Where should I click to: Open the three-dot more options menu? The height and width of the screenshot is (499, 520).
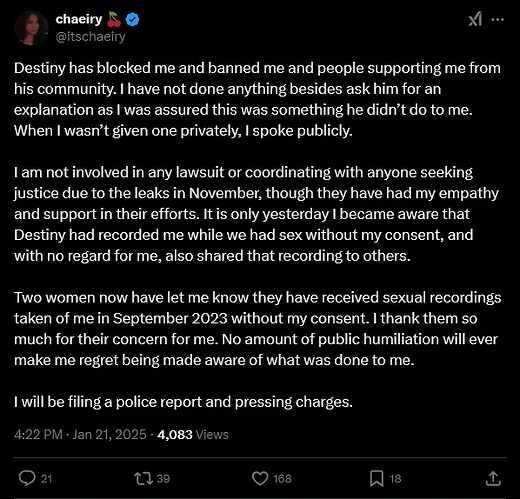point(498,19)
